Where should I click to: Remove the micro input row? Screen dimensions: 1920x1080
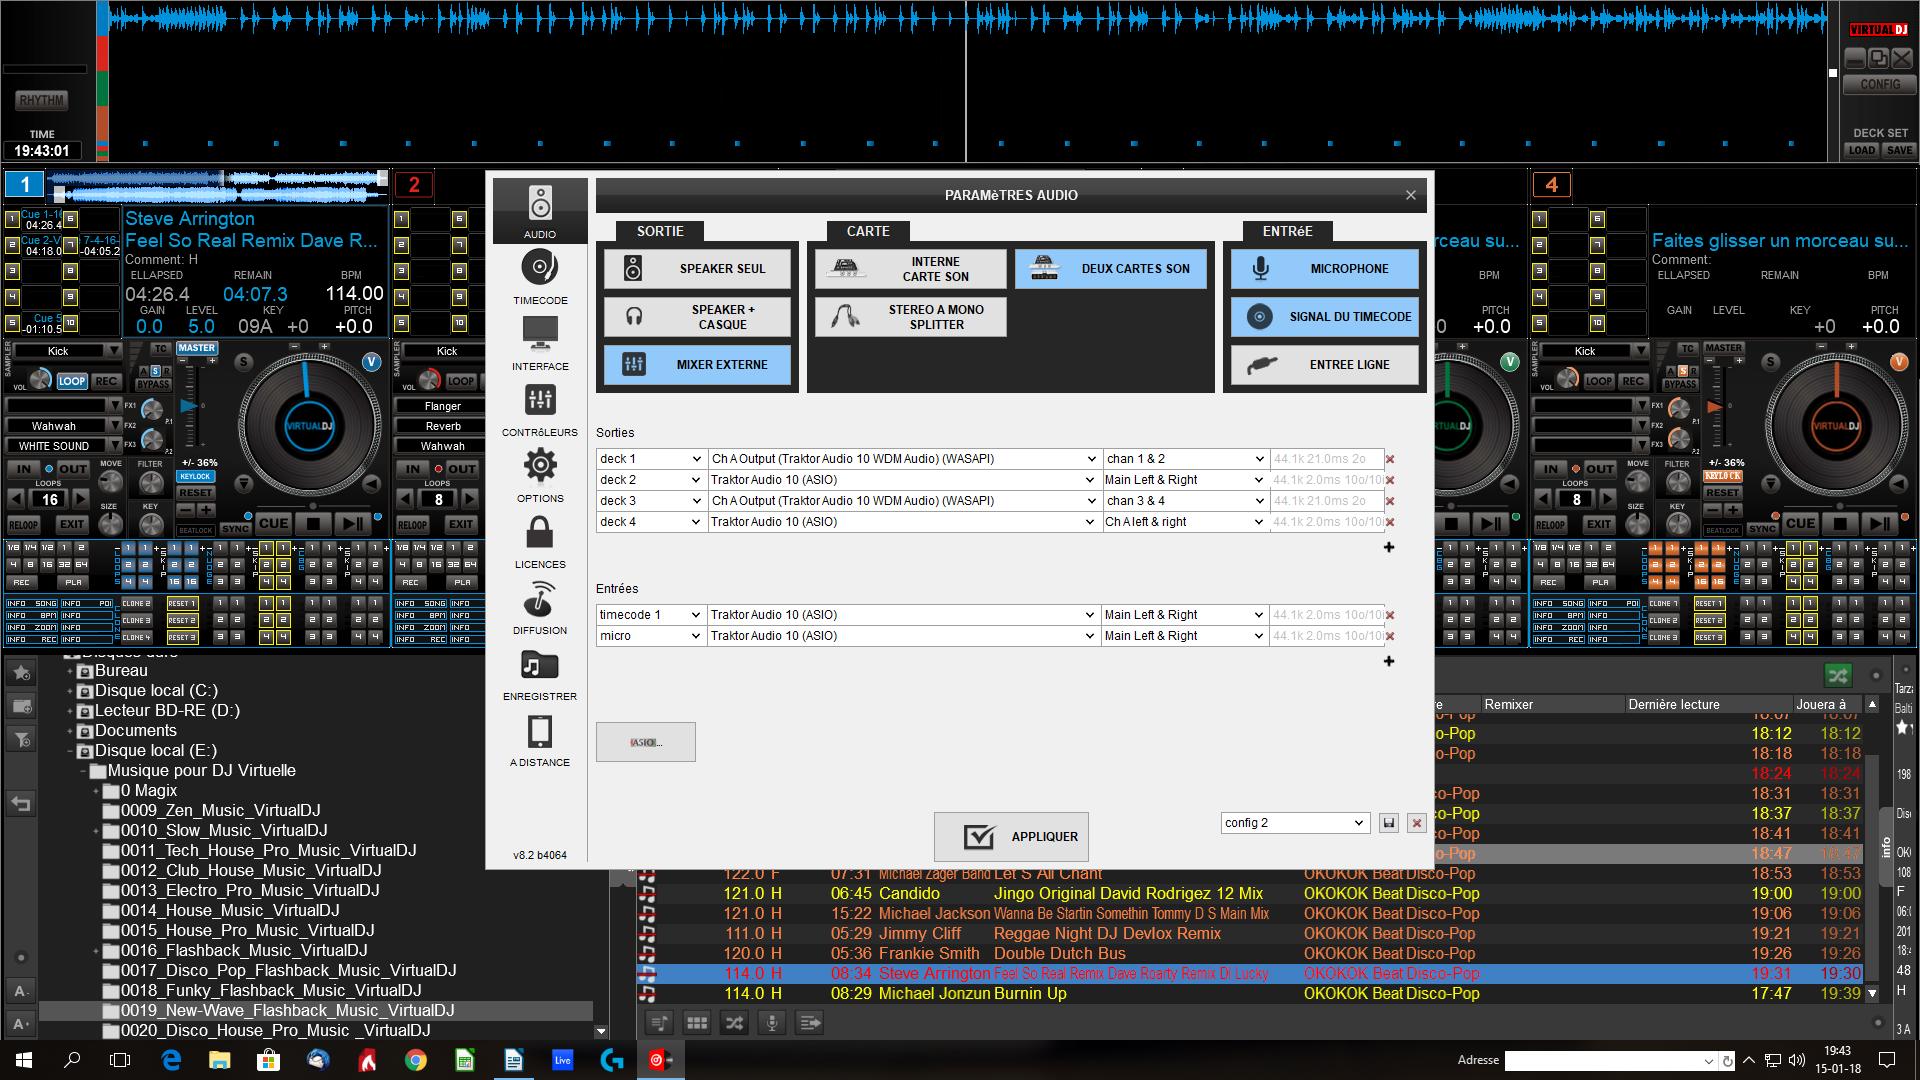point(1390,637)
